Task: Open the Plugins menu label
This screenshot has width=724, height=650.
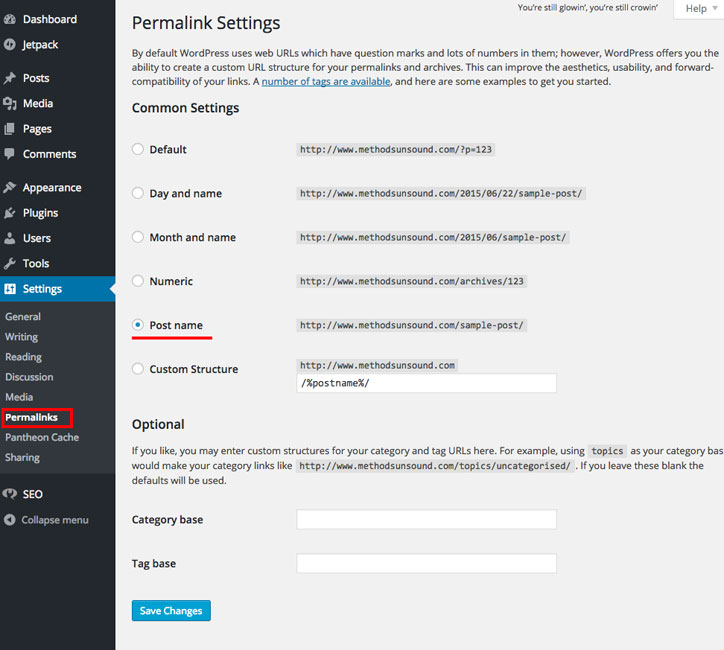Action: (x=41, y=213)
